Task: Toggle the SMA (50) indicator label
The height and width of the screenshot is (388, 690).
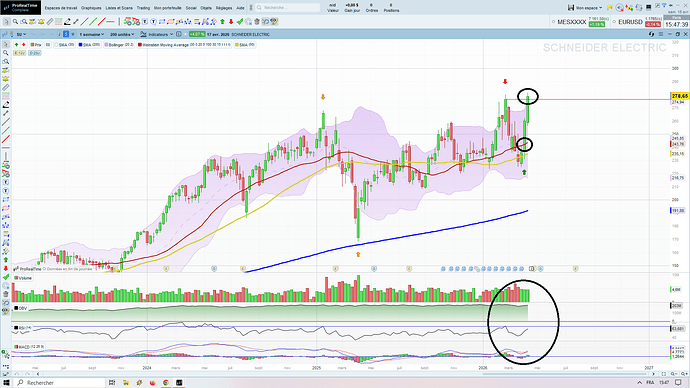Action: (x=245, y=45)
